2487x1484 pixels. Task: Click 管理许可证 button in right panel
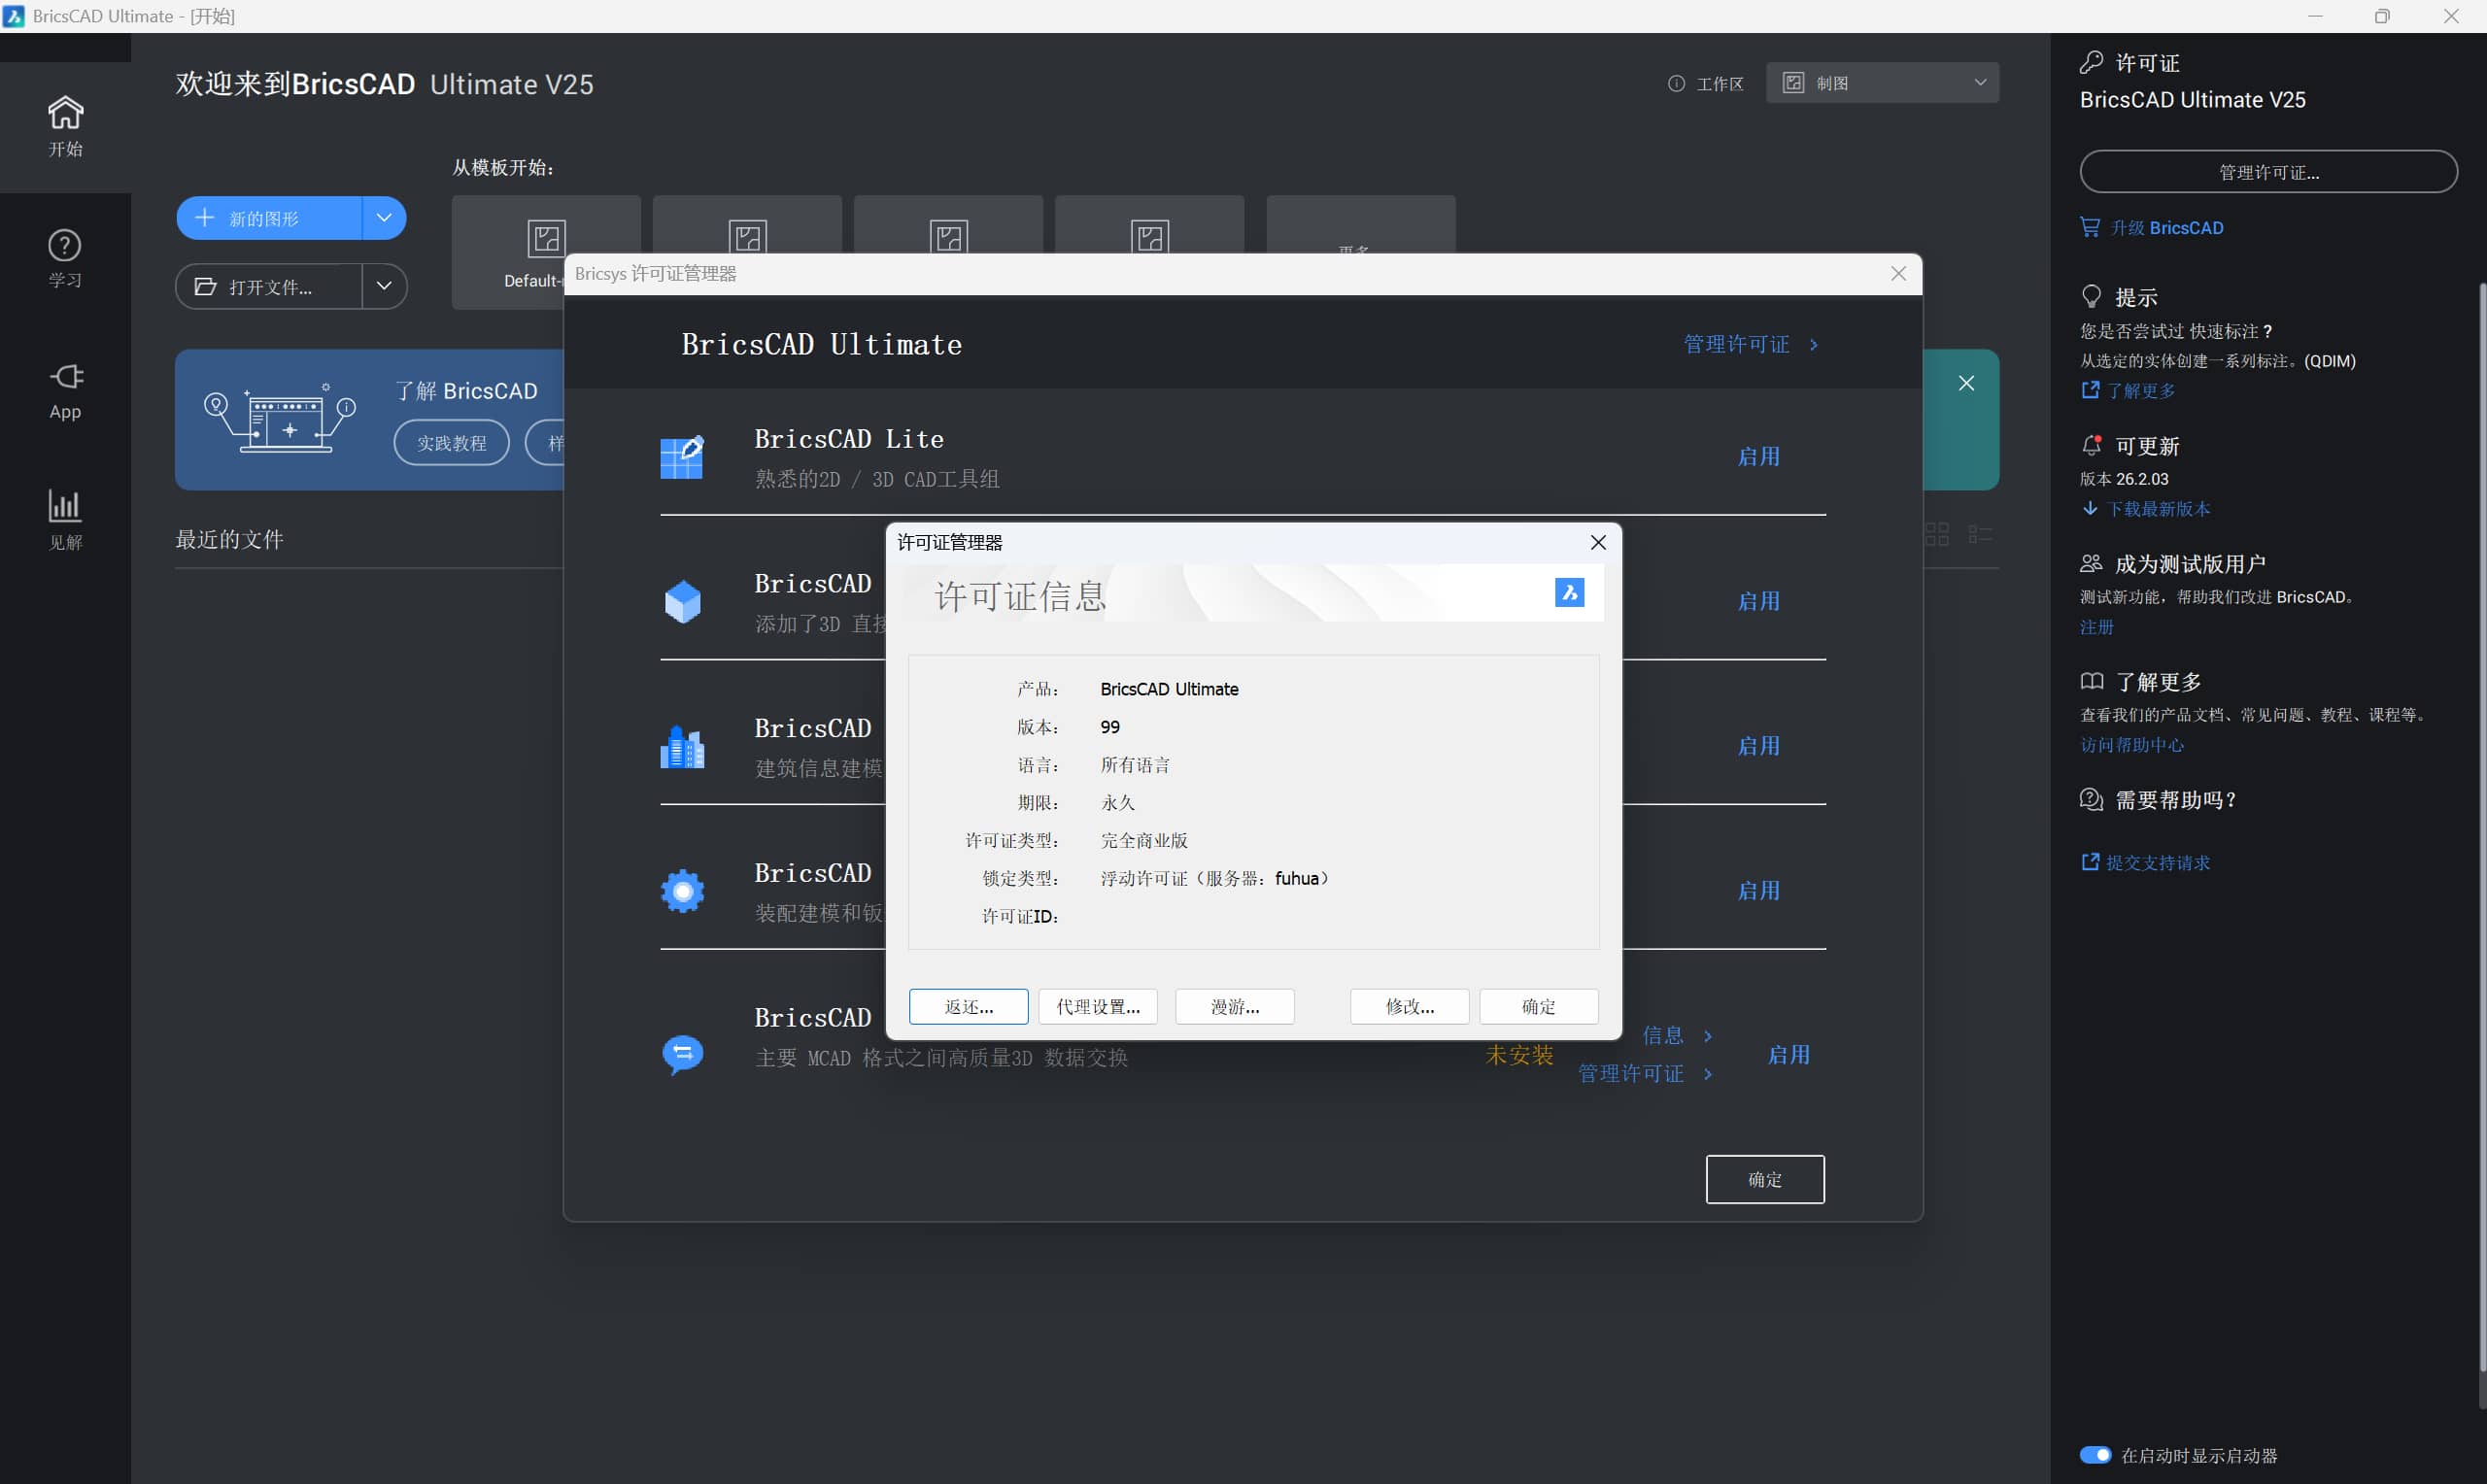(x=2268, y=172)
